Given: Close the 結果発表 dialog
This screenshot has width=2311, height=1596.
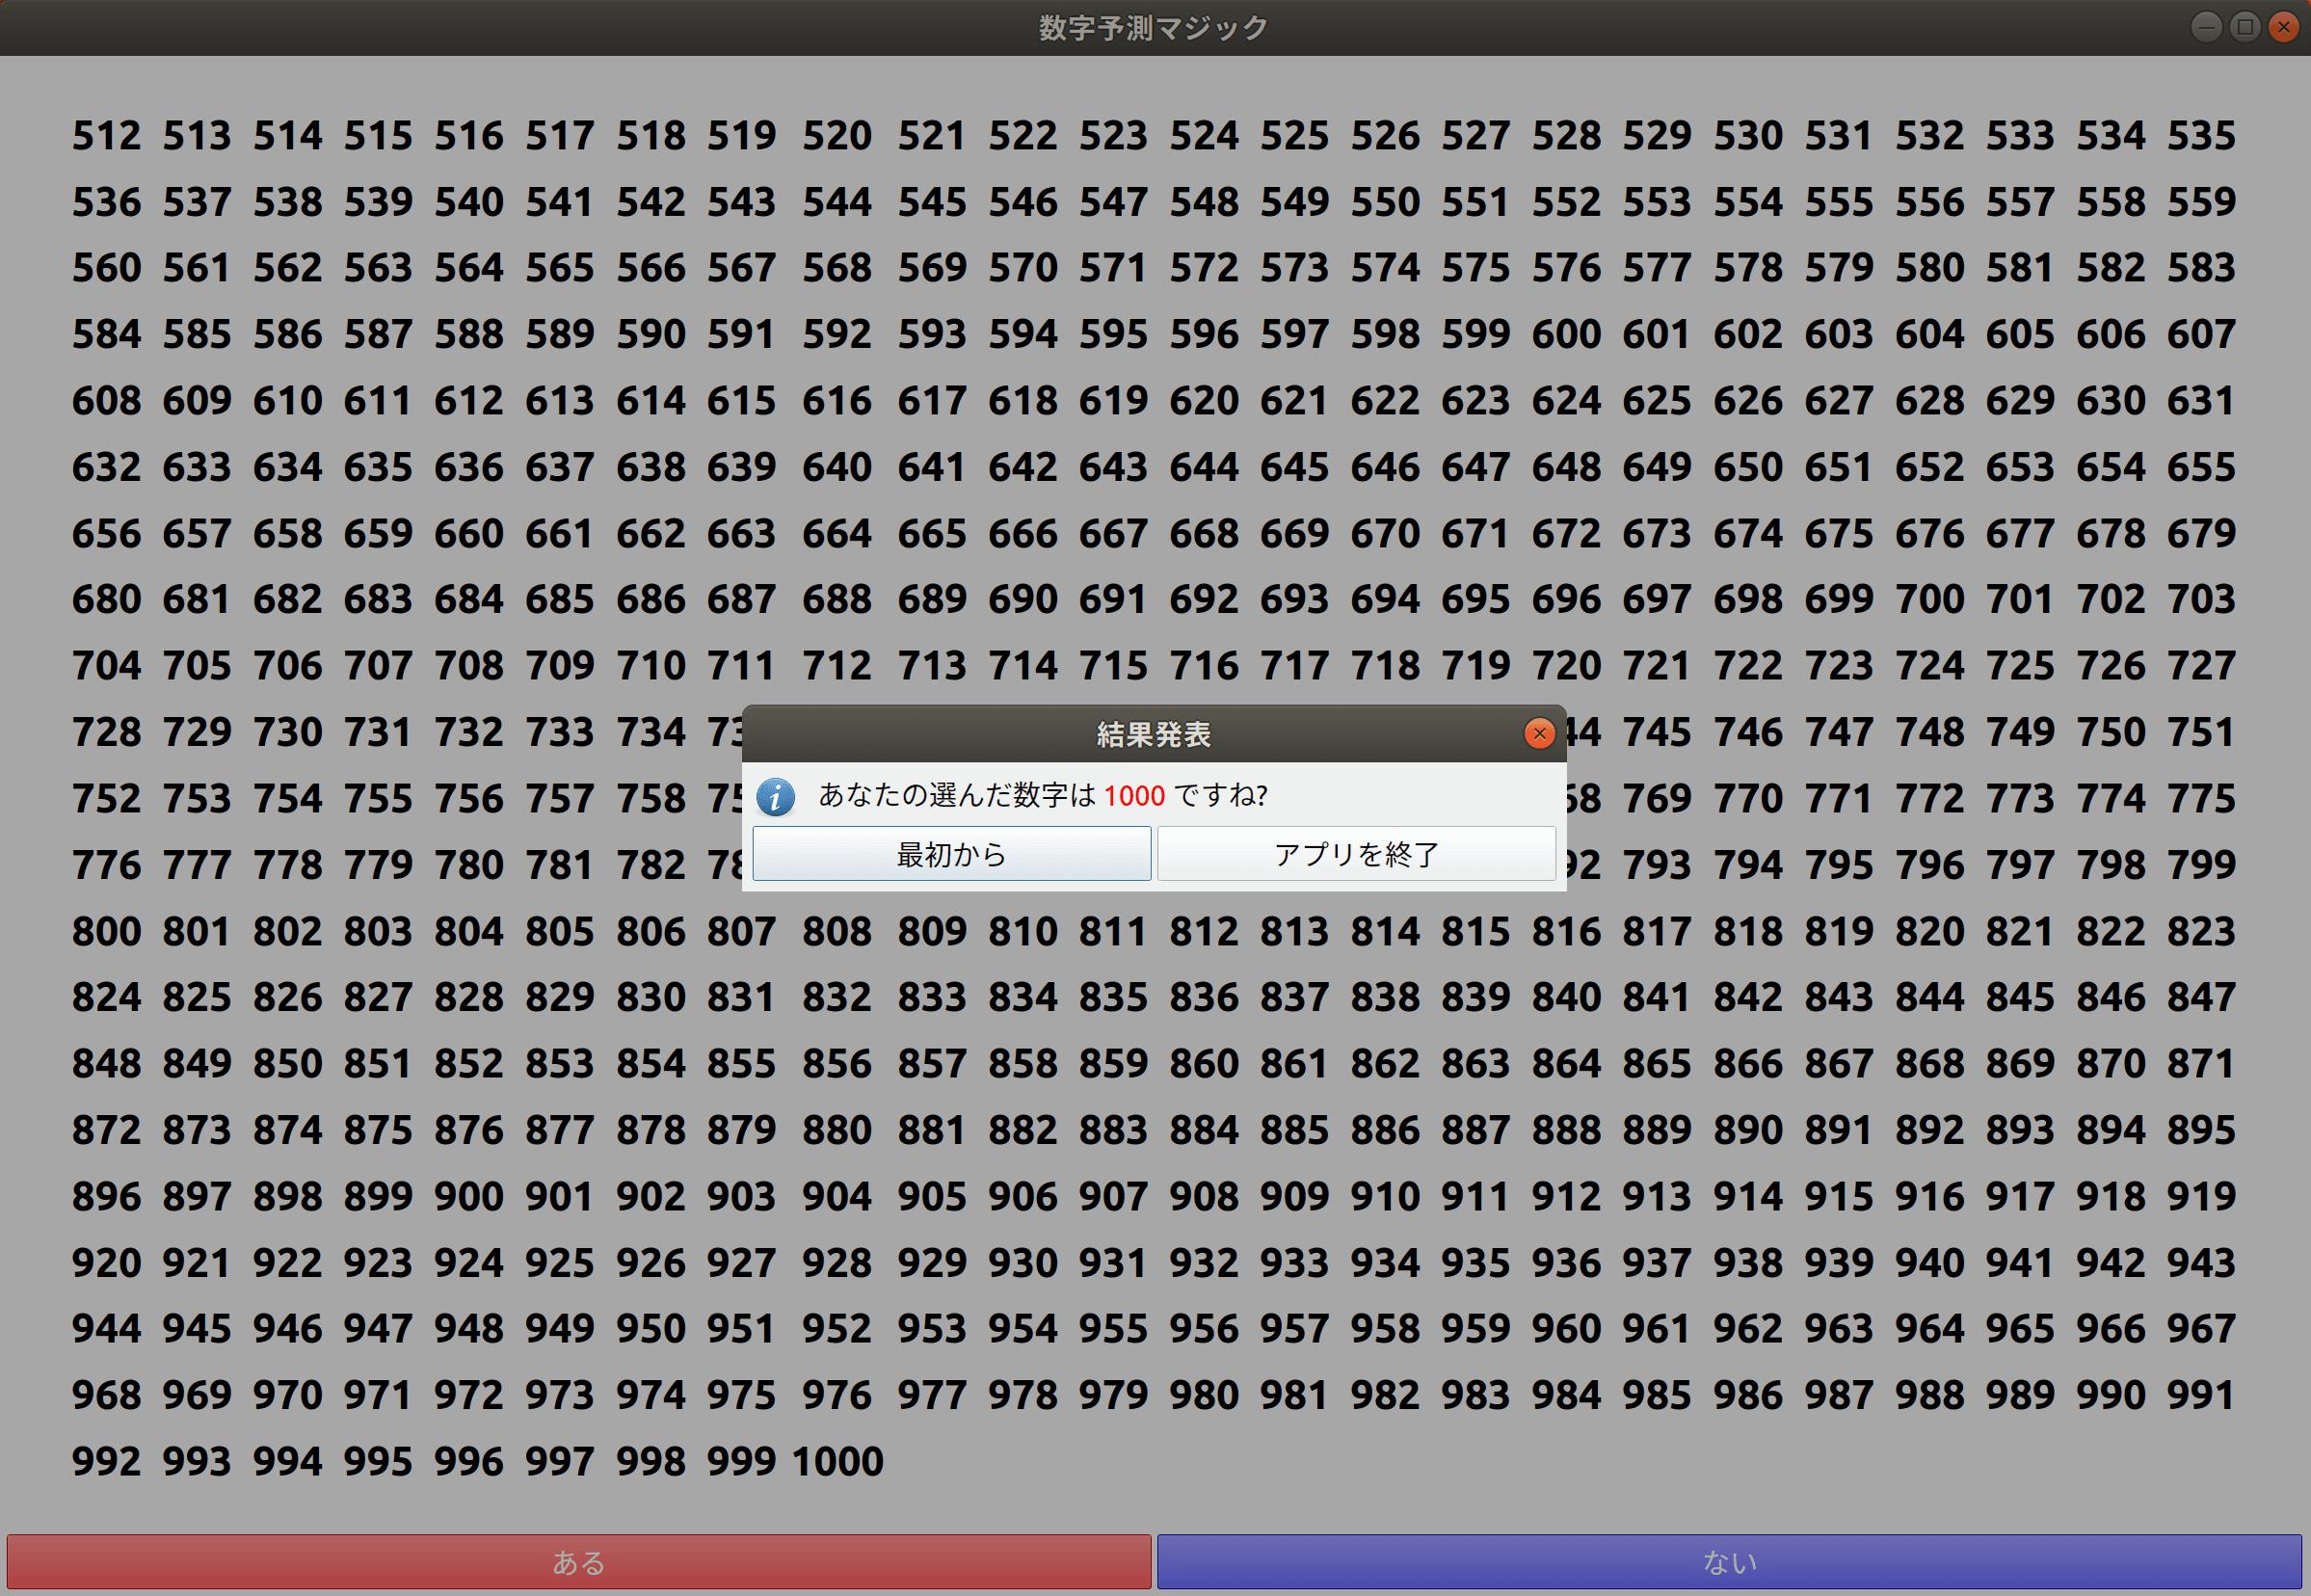Looking at the screenshot, I should pos(1539,734).
